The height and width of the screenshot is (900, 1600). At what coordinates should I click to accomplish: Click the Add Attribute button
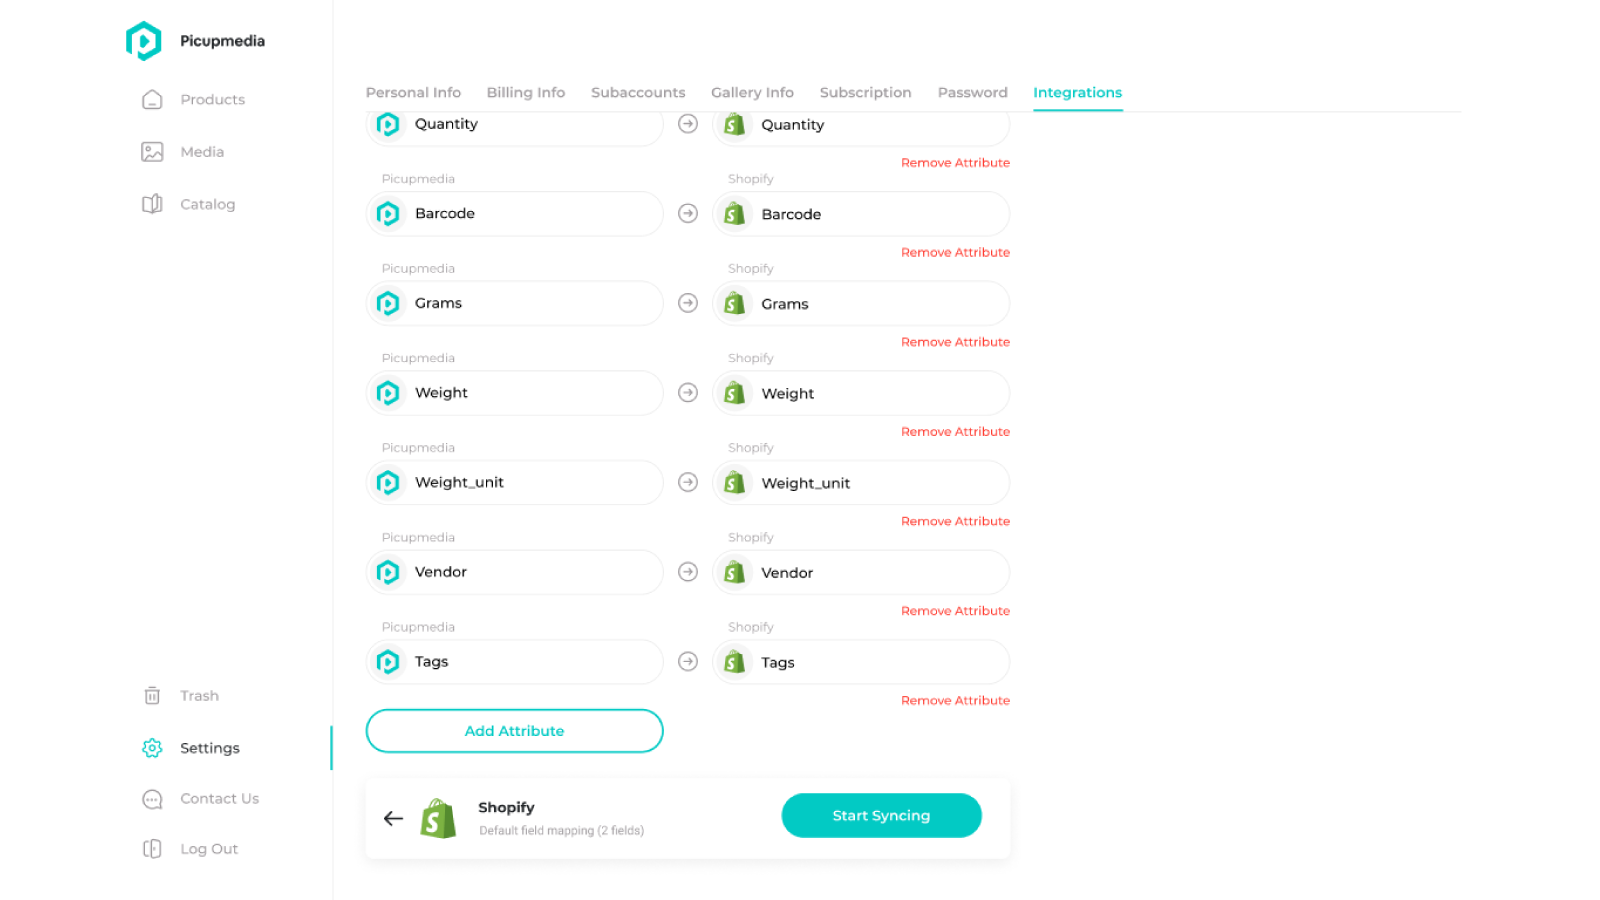tap(514, 731)
